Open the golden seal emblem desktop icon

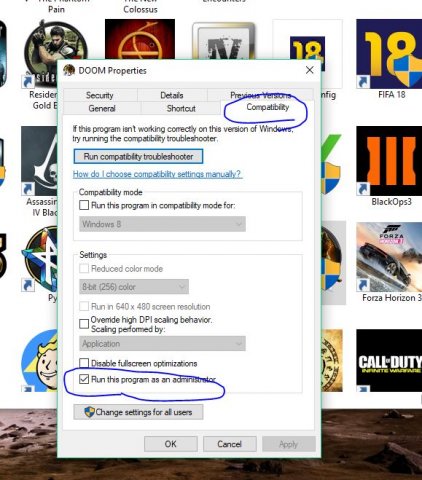[332, 361]
